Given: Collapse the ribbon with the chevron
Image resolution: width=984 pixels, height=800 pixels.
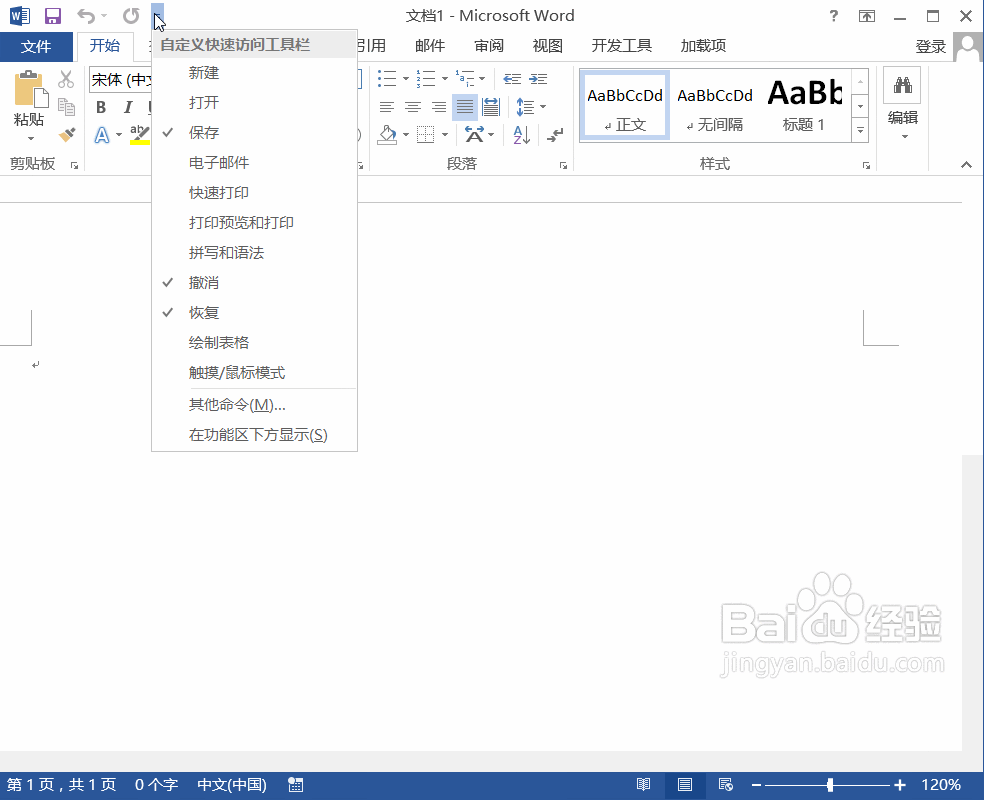Looking at the screenshot, I should 966,165.
